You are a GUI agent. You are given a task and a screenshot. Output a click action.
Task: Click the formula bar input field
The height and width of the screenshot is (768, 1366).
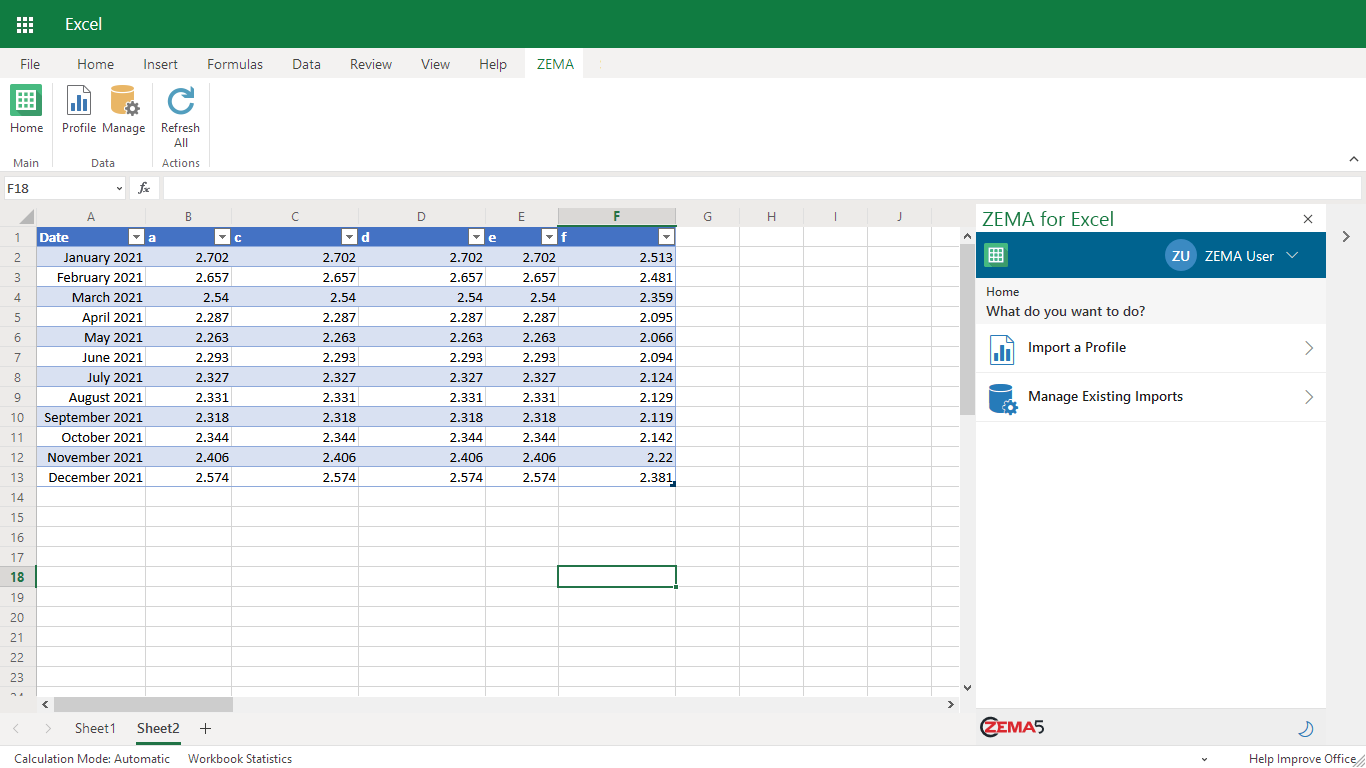(x=762, y=188)
